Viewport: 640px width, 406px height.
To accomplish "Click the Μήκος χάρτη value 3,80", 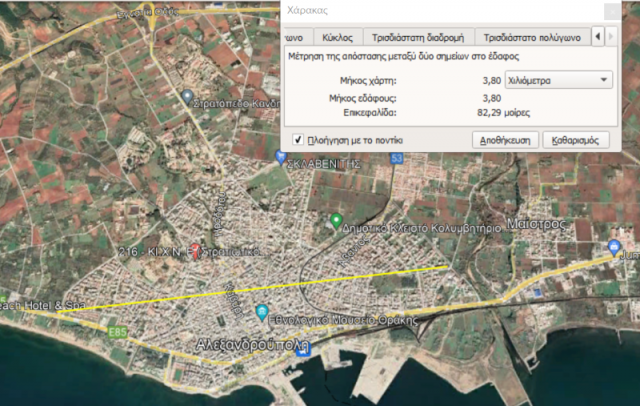I will 491,80.
